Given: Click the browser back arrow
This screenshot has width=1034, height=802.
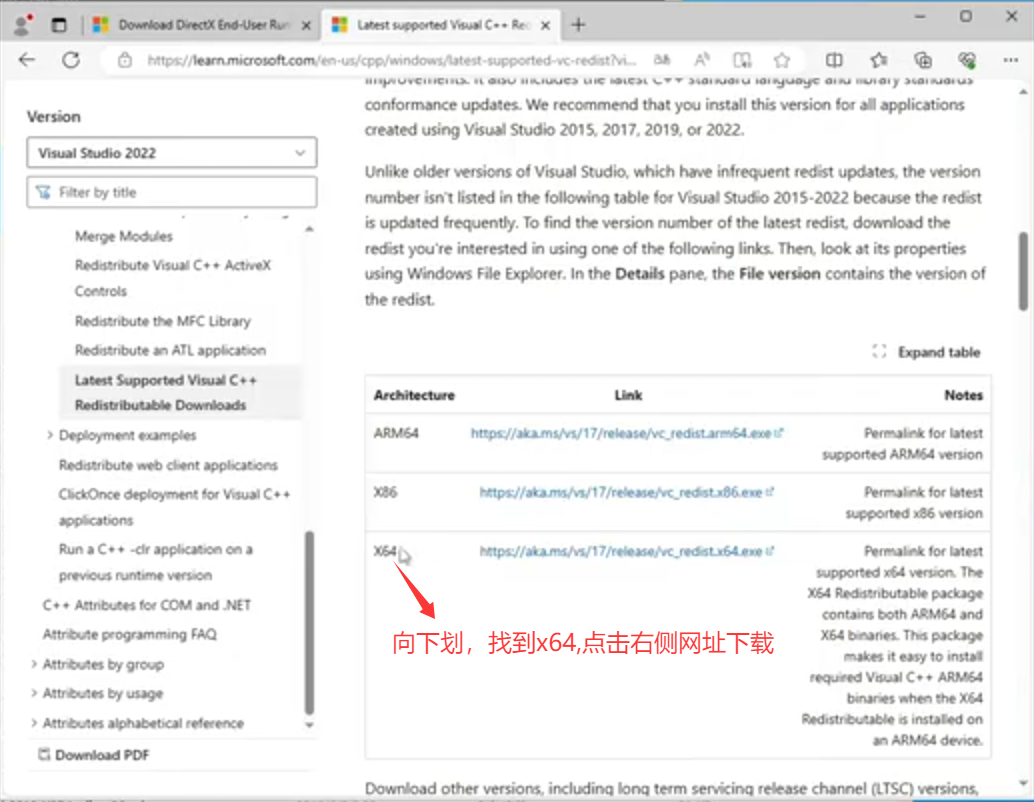Looking at the screenshot, I should (x=27, y=60).
